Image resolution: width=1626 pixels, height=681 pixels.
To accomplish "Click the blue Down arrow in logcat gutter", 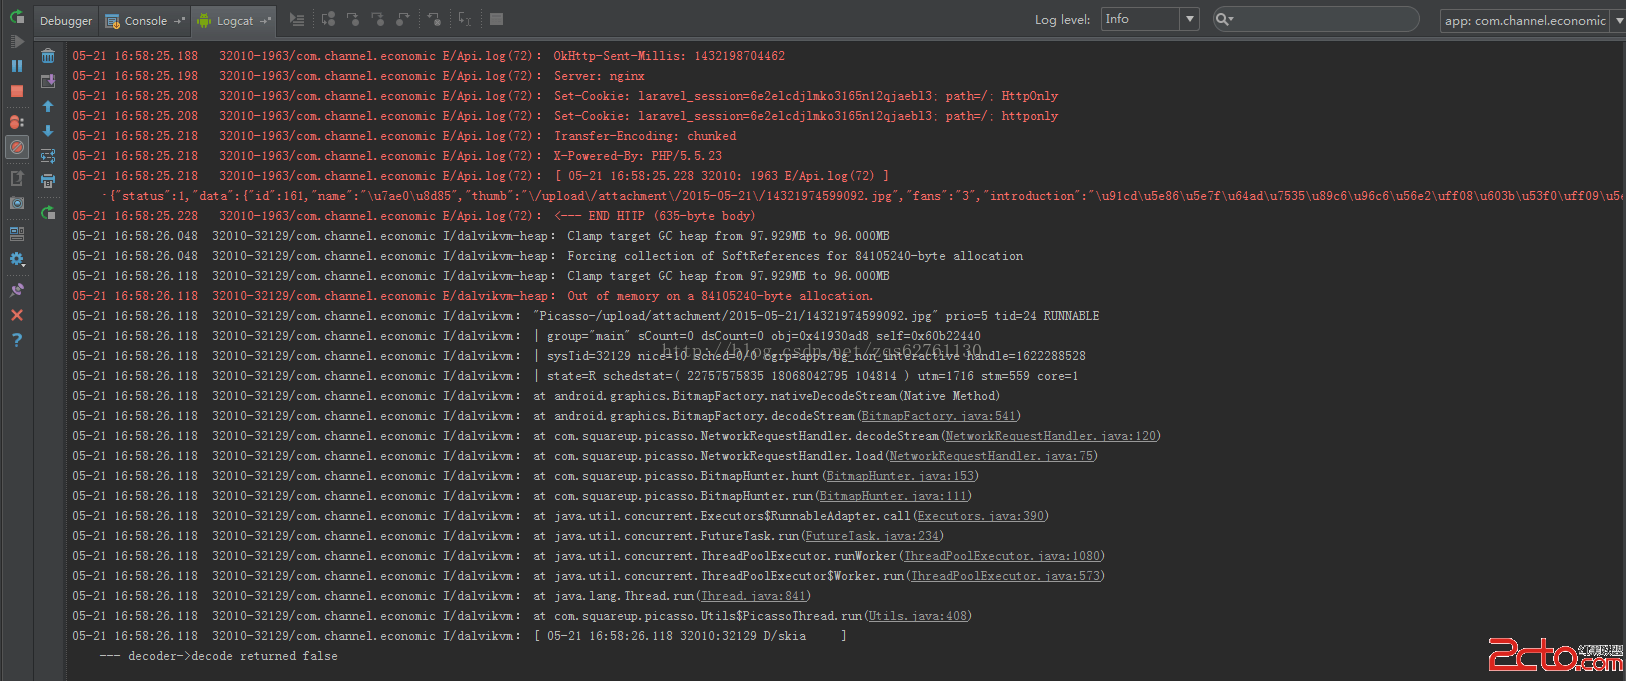I will (48, 131).
